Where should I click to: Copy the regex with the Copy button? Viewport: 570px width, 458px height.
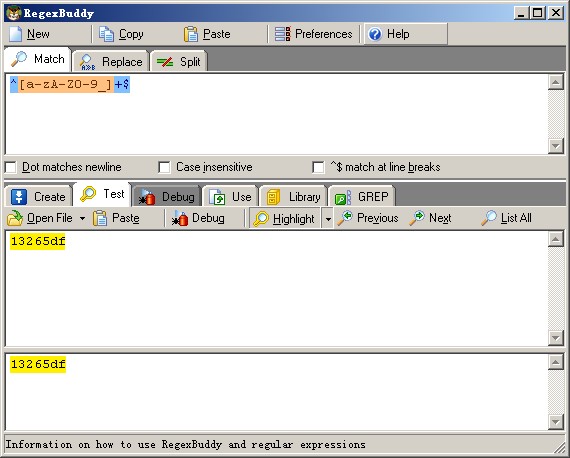121,34
